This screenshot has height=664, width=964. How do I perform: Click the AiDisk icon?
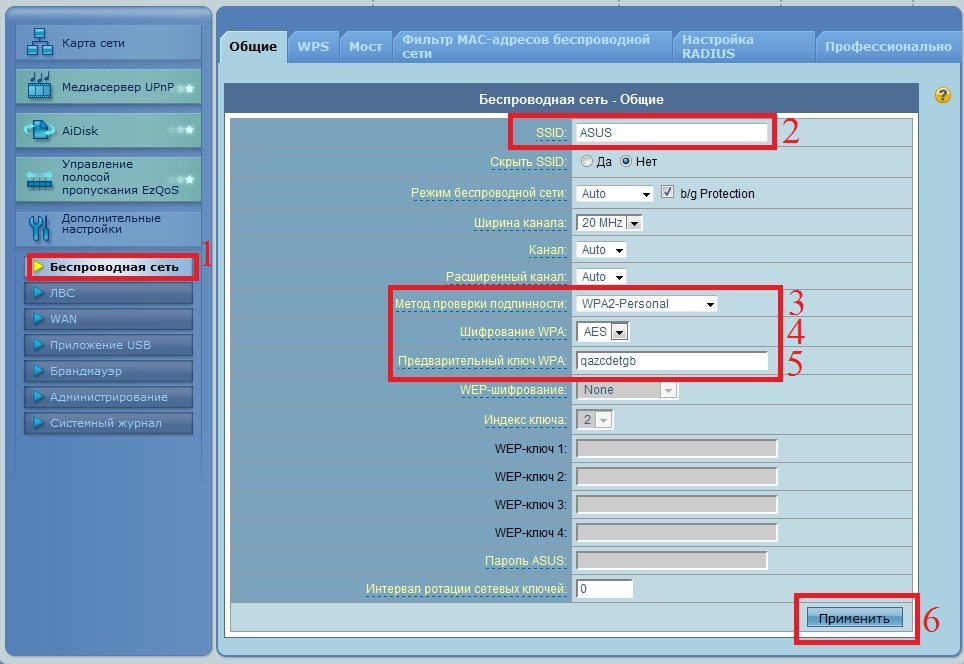(x=39, y=131)
